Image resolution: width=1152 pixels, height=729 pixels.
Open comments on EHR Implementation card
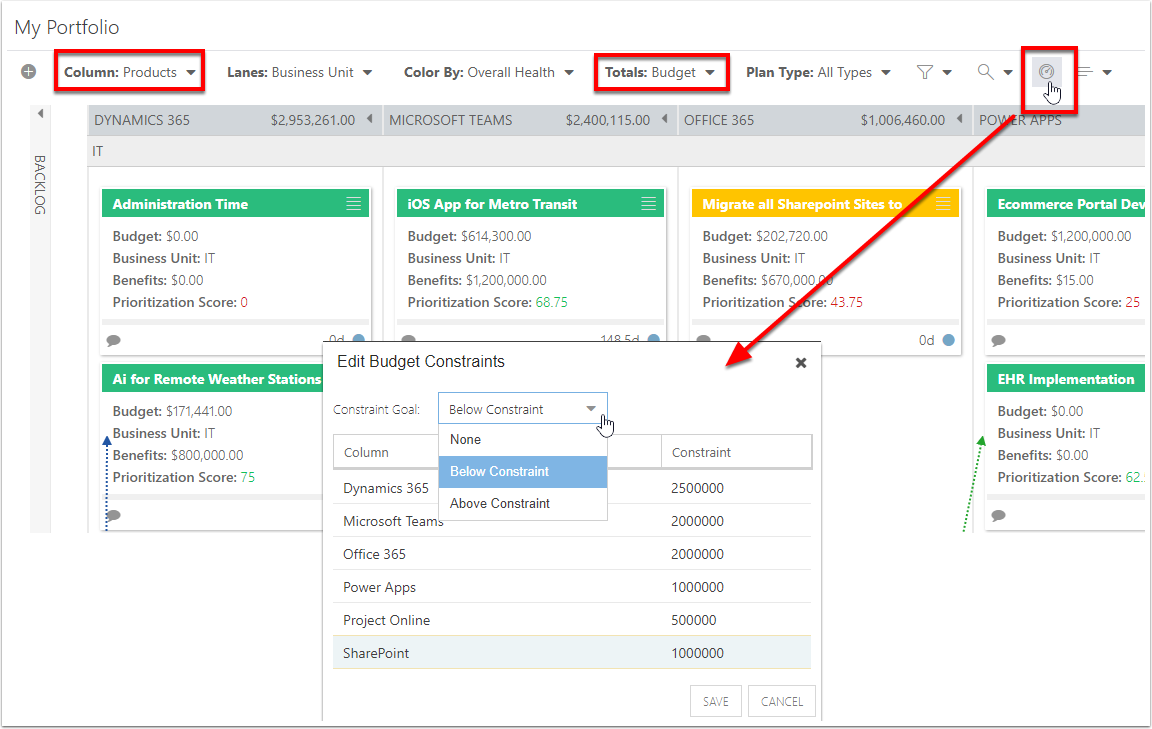pyautogui.click(x=998, y=515)
